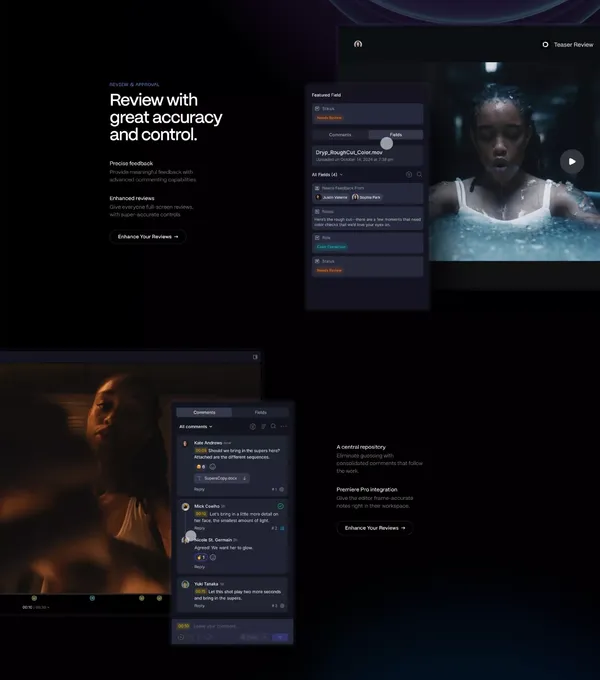Screen dimensions: 600x680
Task: Click the teal Color Correction tag
Action: coord(331,247)
